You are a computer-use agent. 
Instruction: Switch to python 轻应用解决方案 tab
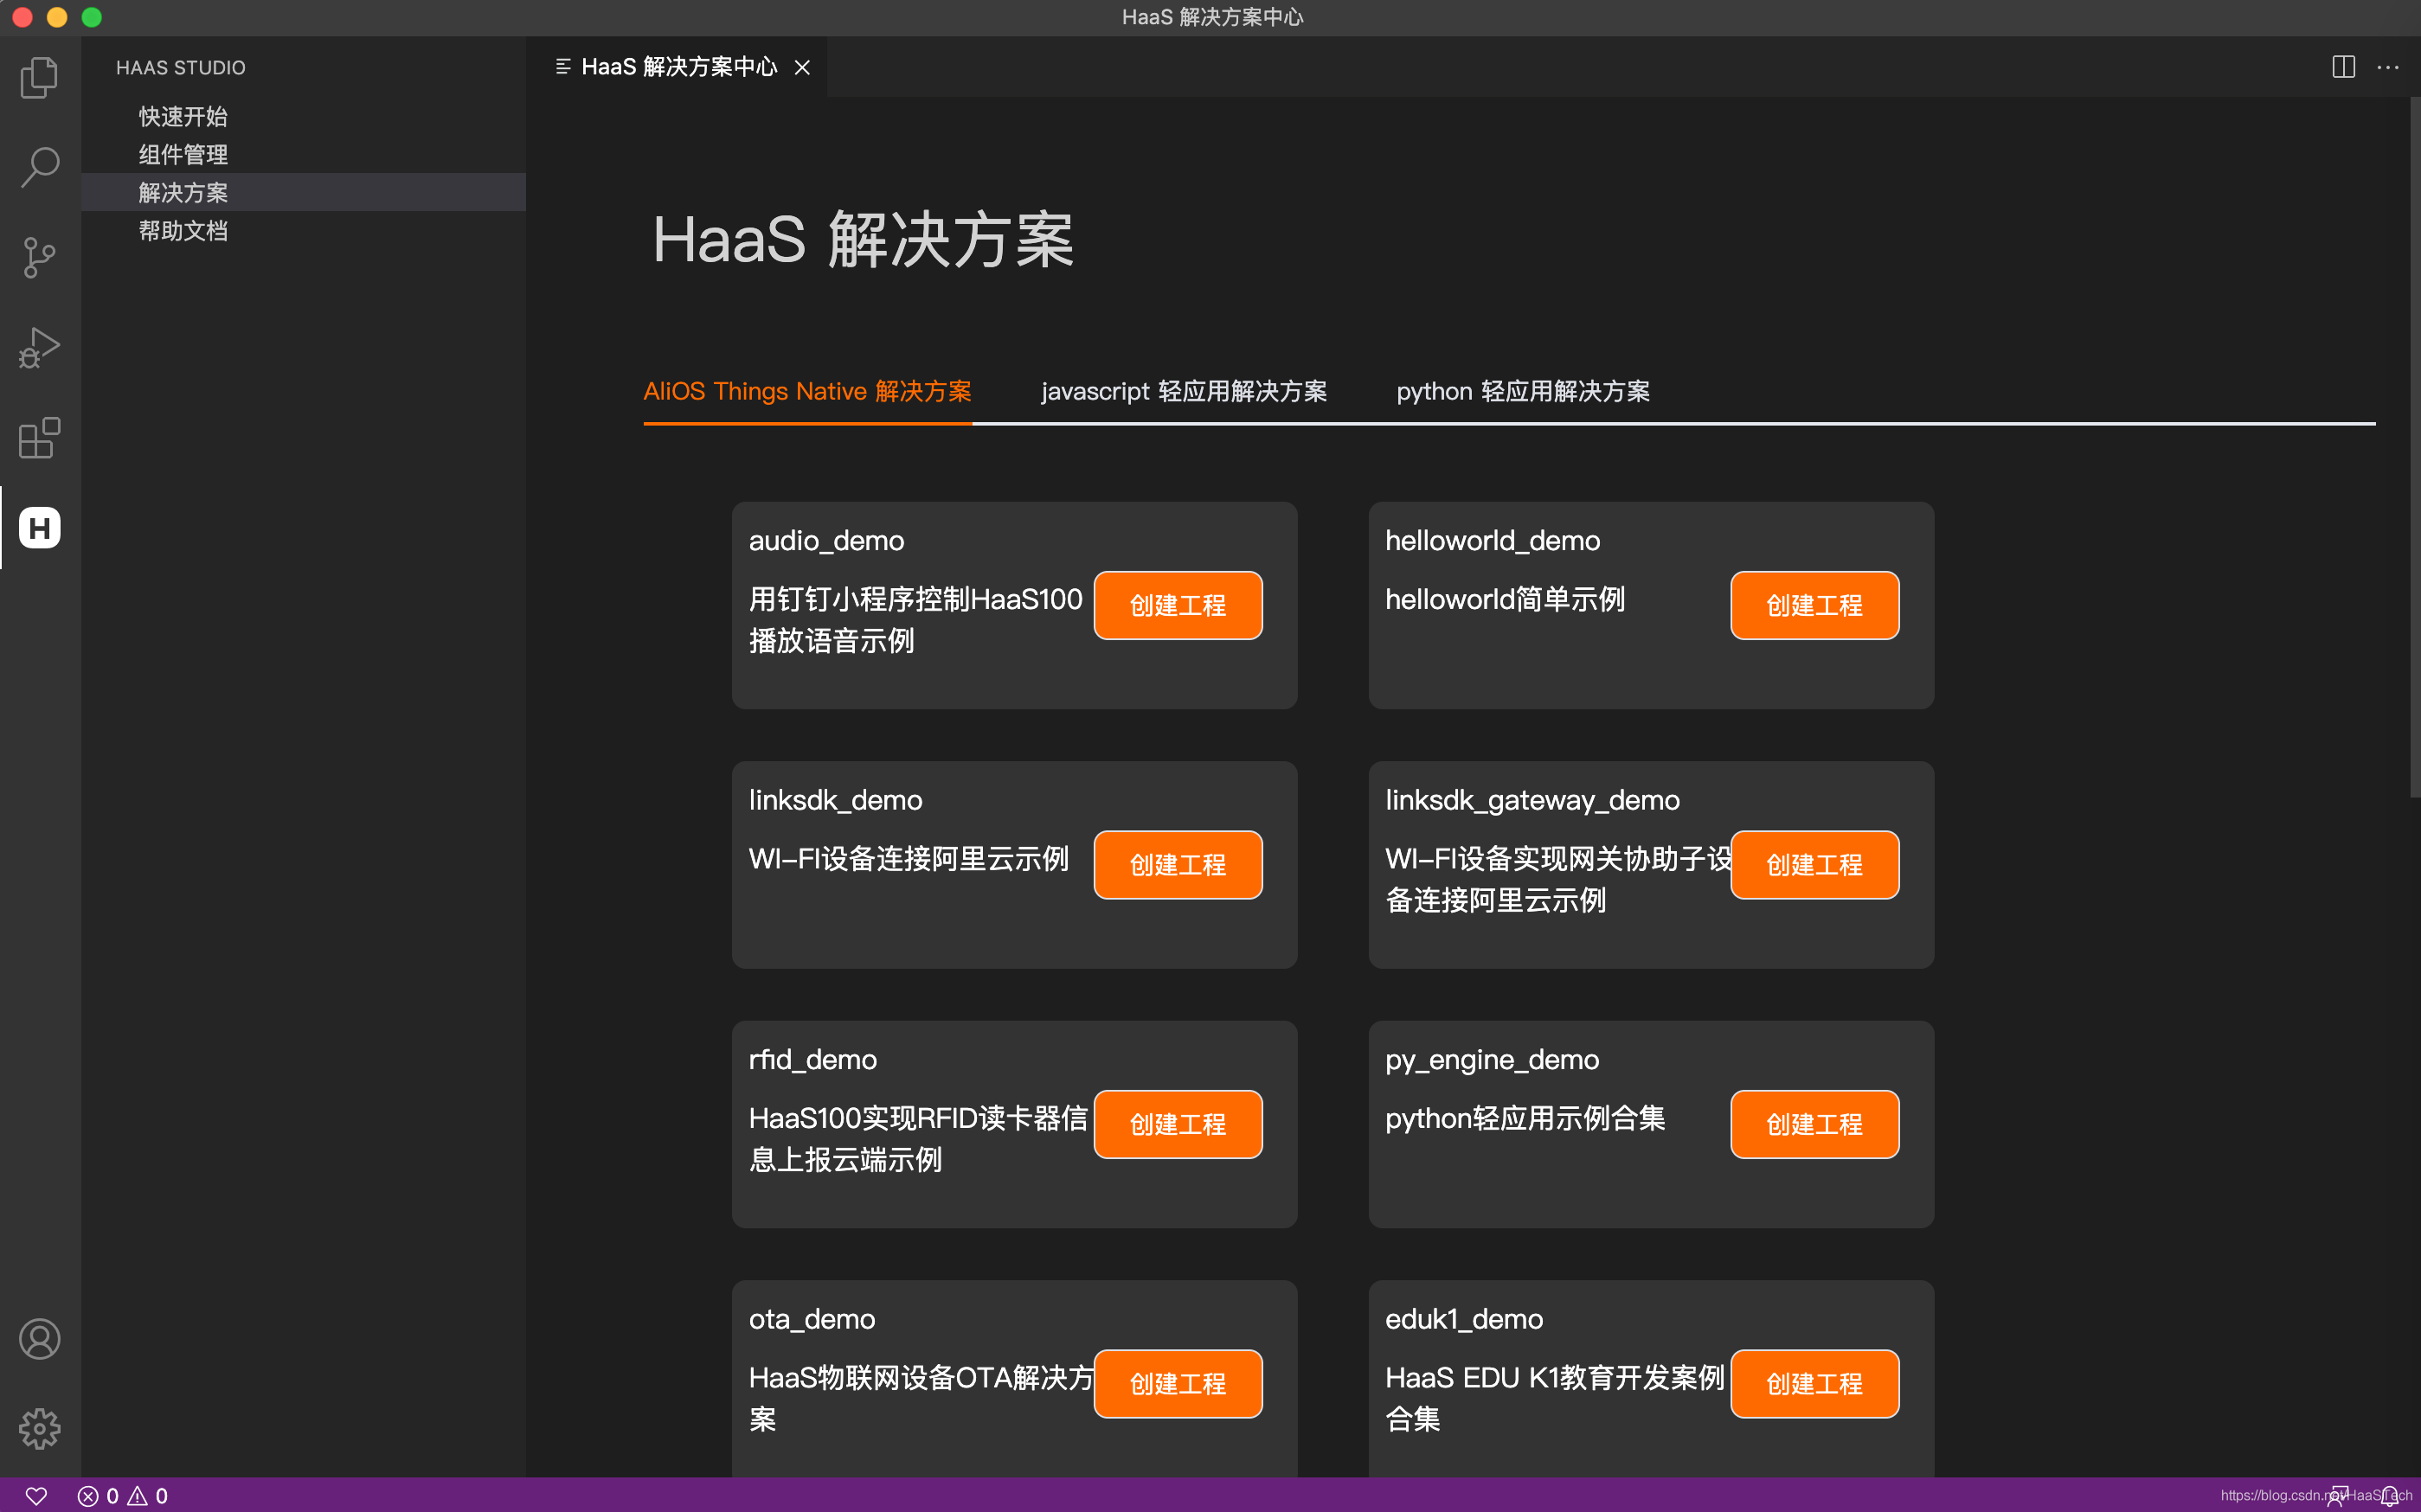(1523, 391)
